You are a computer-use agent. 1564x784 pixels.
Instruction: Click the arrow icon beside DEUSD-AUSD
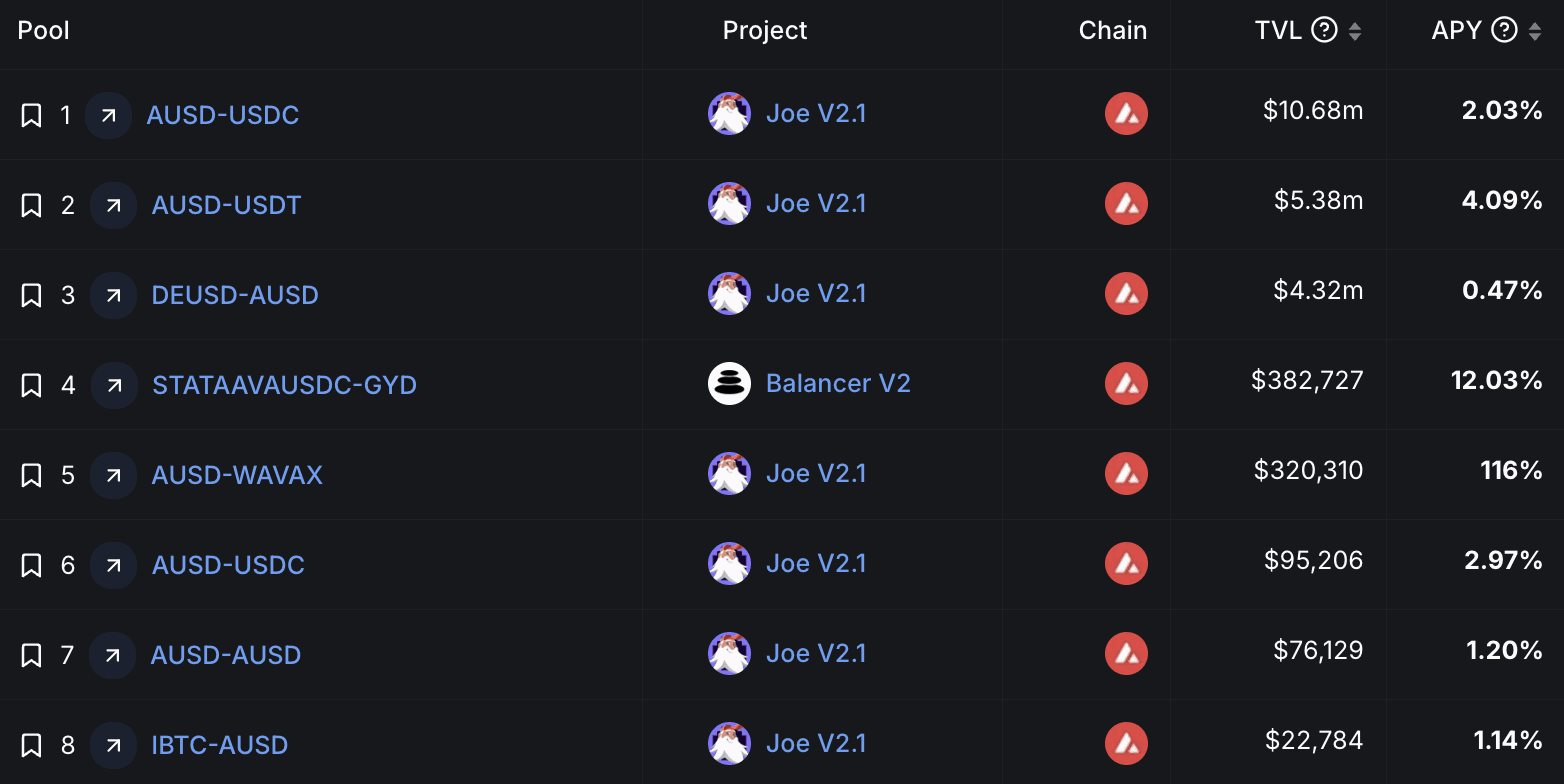point(113,295)
